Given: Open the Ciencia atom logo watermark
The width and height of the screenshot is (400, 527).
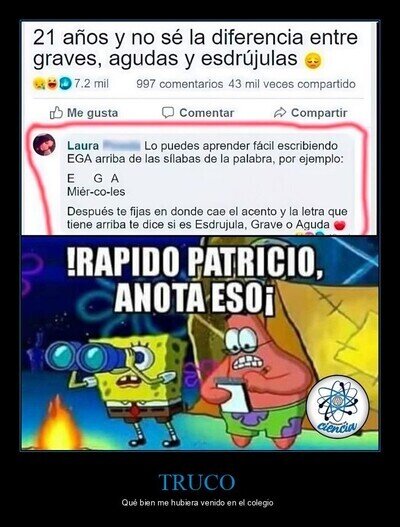Looking at the screenshot, I should point(337,407).
